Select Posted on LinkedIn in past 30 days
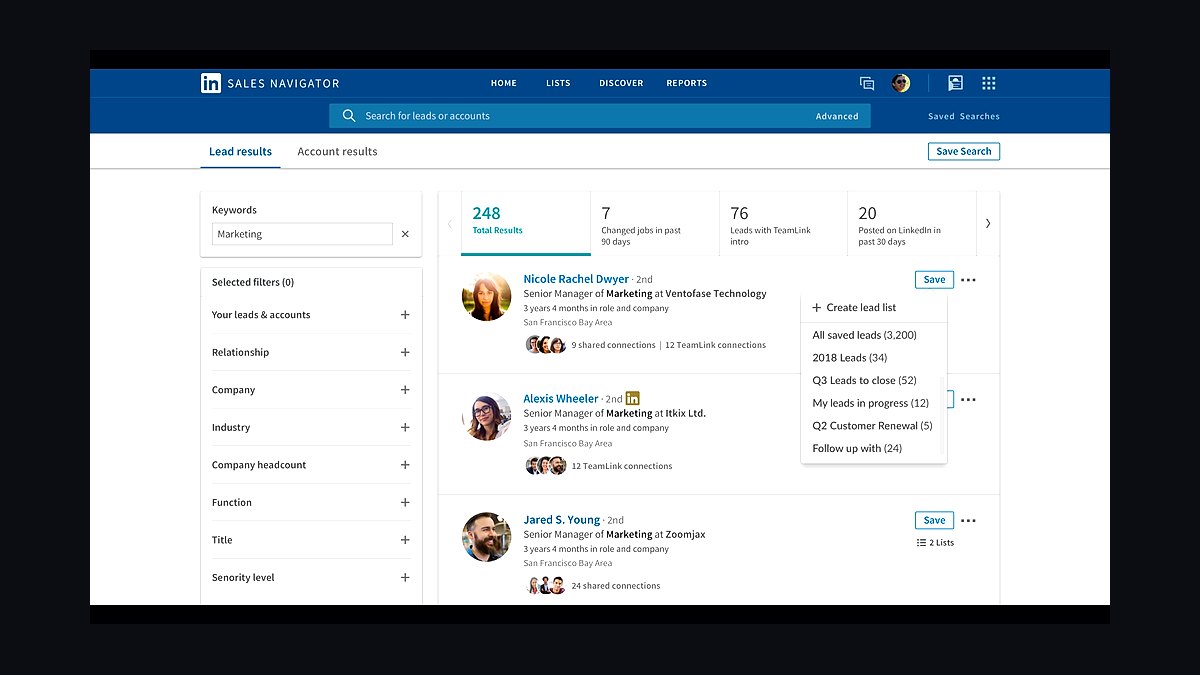 (911, 223)
